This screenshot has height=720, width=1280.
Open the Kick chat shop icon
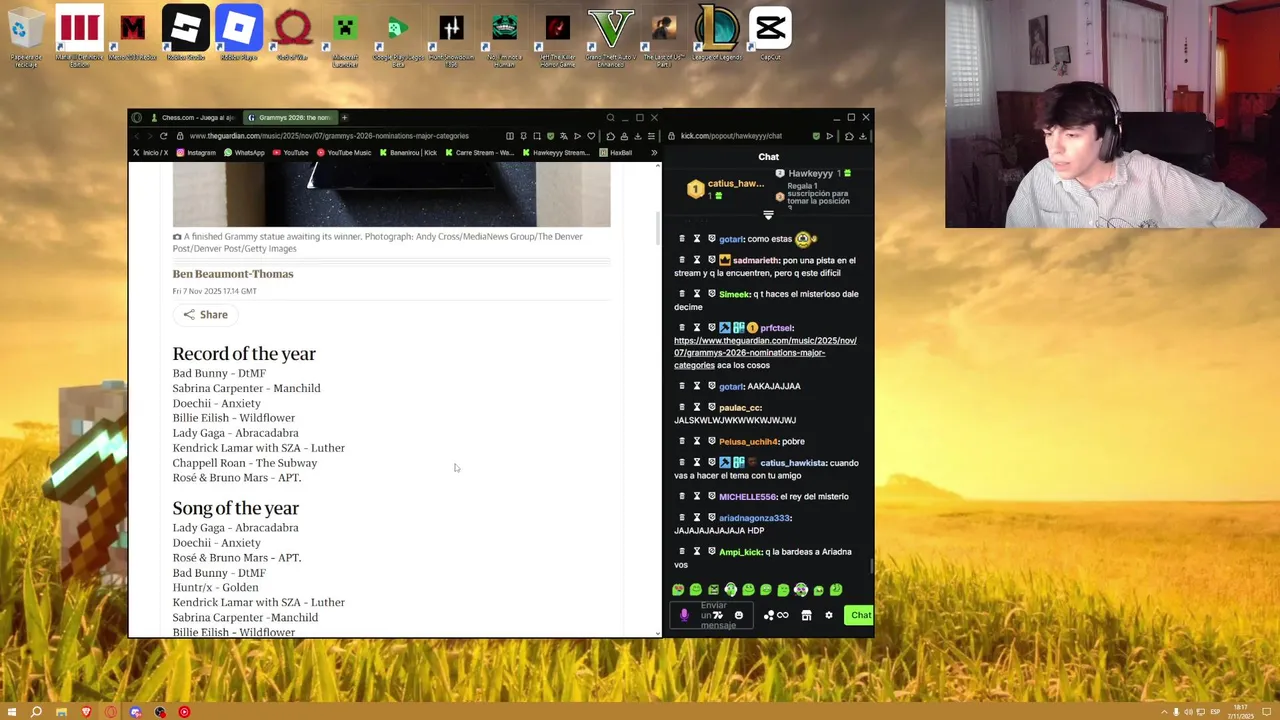pos(806,615)
